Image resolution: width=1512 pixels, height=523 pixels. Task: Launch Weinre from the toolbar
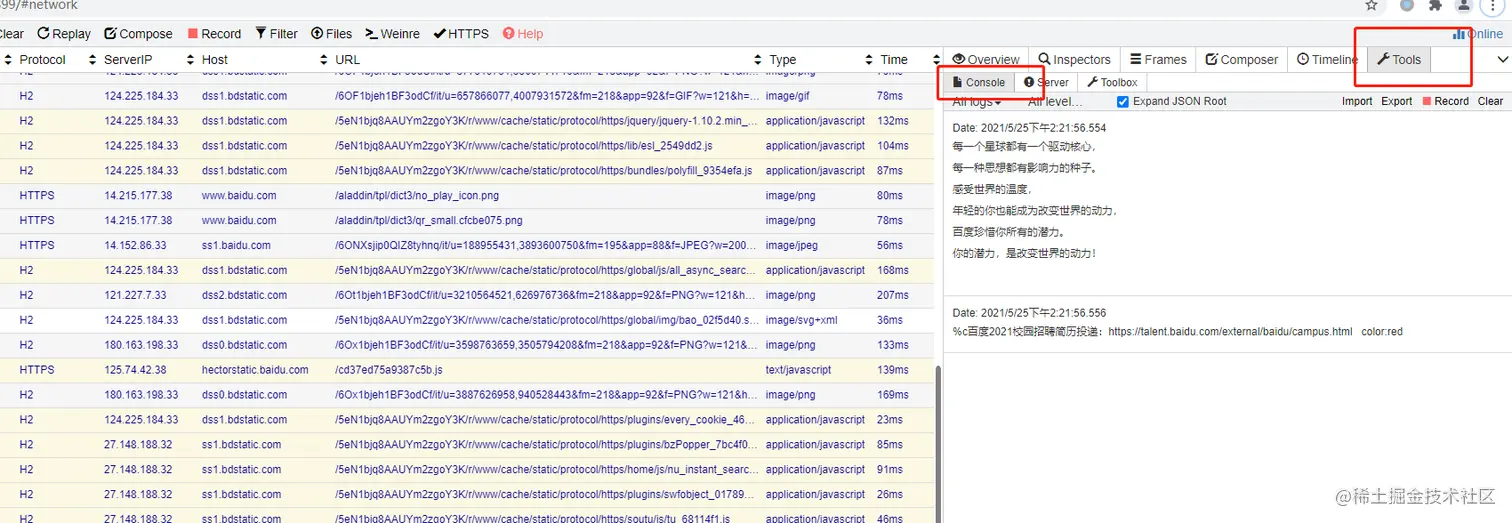(392, 34)
